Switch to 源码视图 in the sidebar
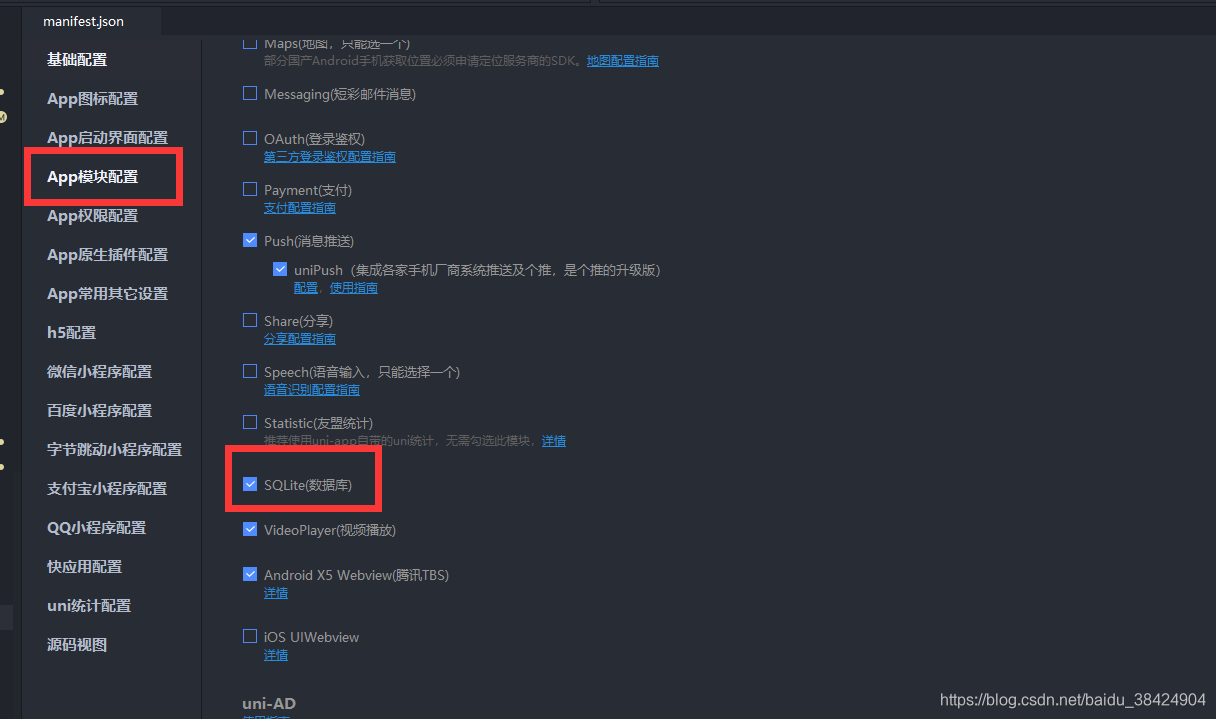The height and width of the screenshot is (719, 1216). (x=77, y=645)
